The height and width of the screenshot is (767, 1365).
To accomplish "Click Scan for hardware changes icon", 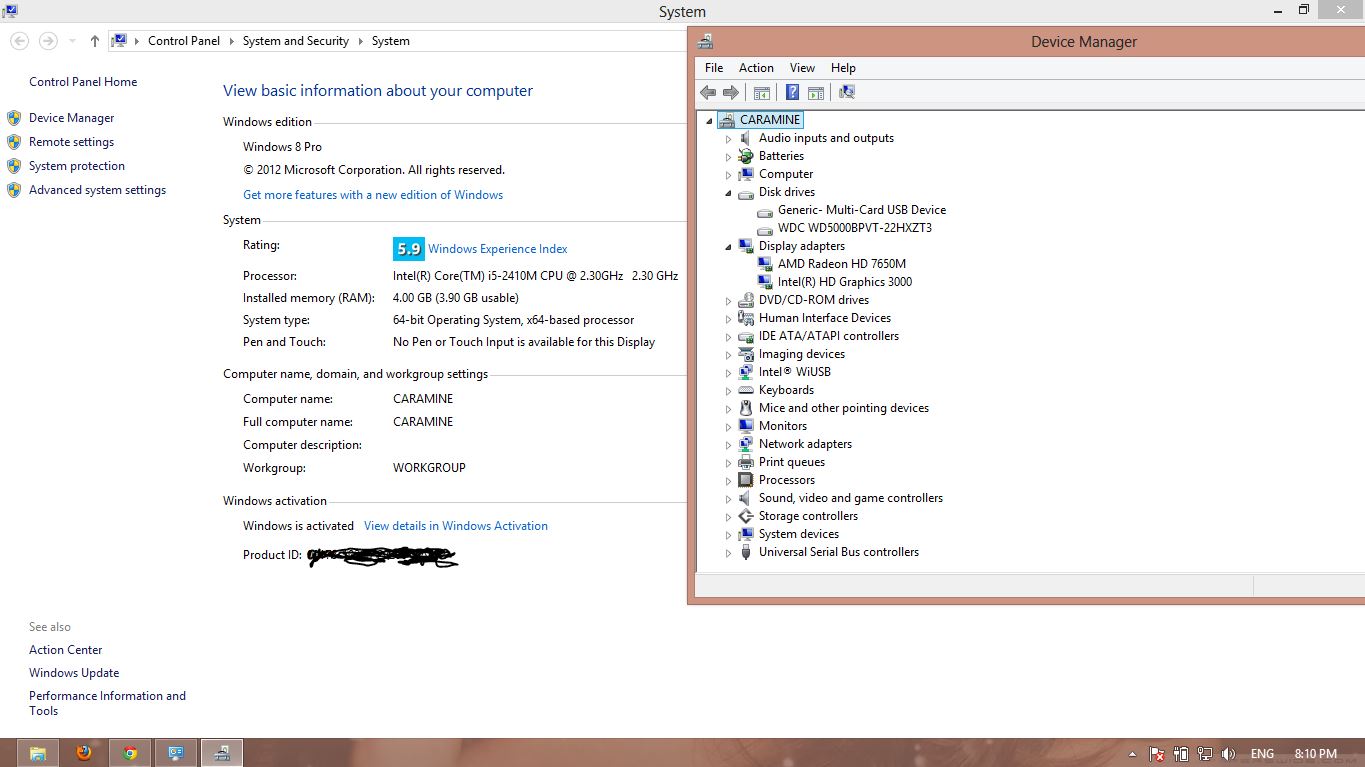I will (847, 92).
